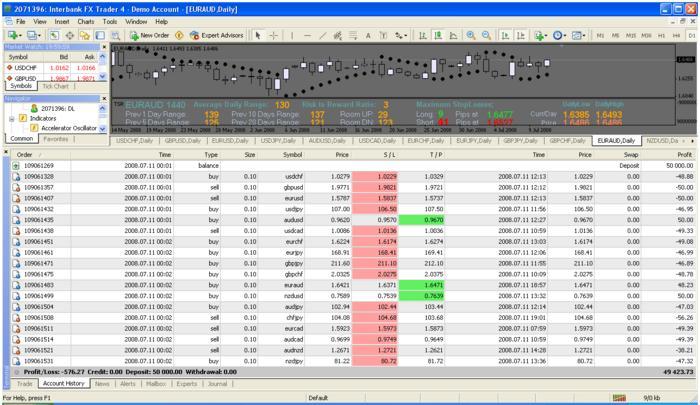Select the Vertical Line drawing tool
Viewport: 700px width, 405px height.
click(292, 35)
